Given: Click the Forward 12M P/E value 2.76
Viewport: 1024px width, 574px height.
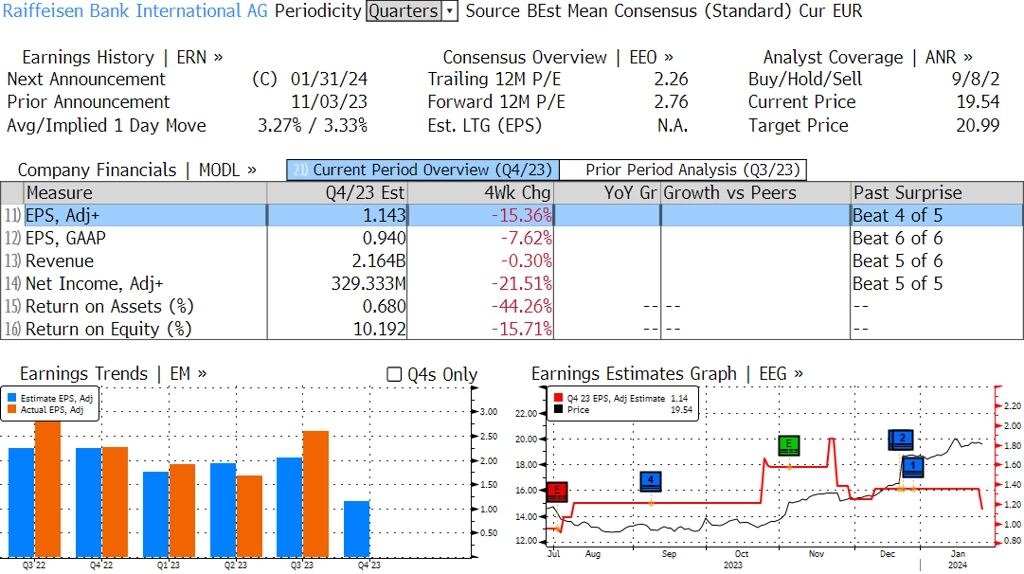Looking at the screenshot, I should point(671,102).
